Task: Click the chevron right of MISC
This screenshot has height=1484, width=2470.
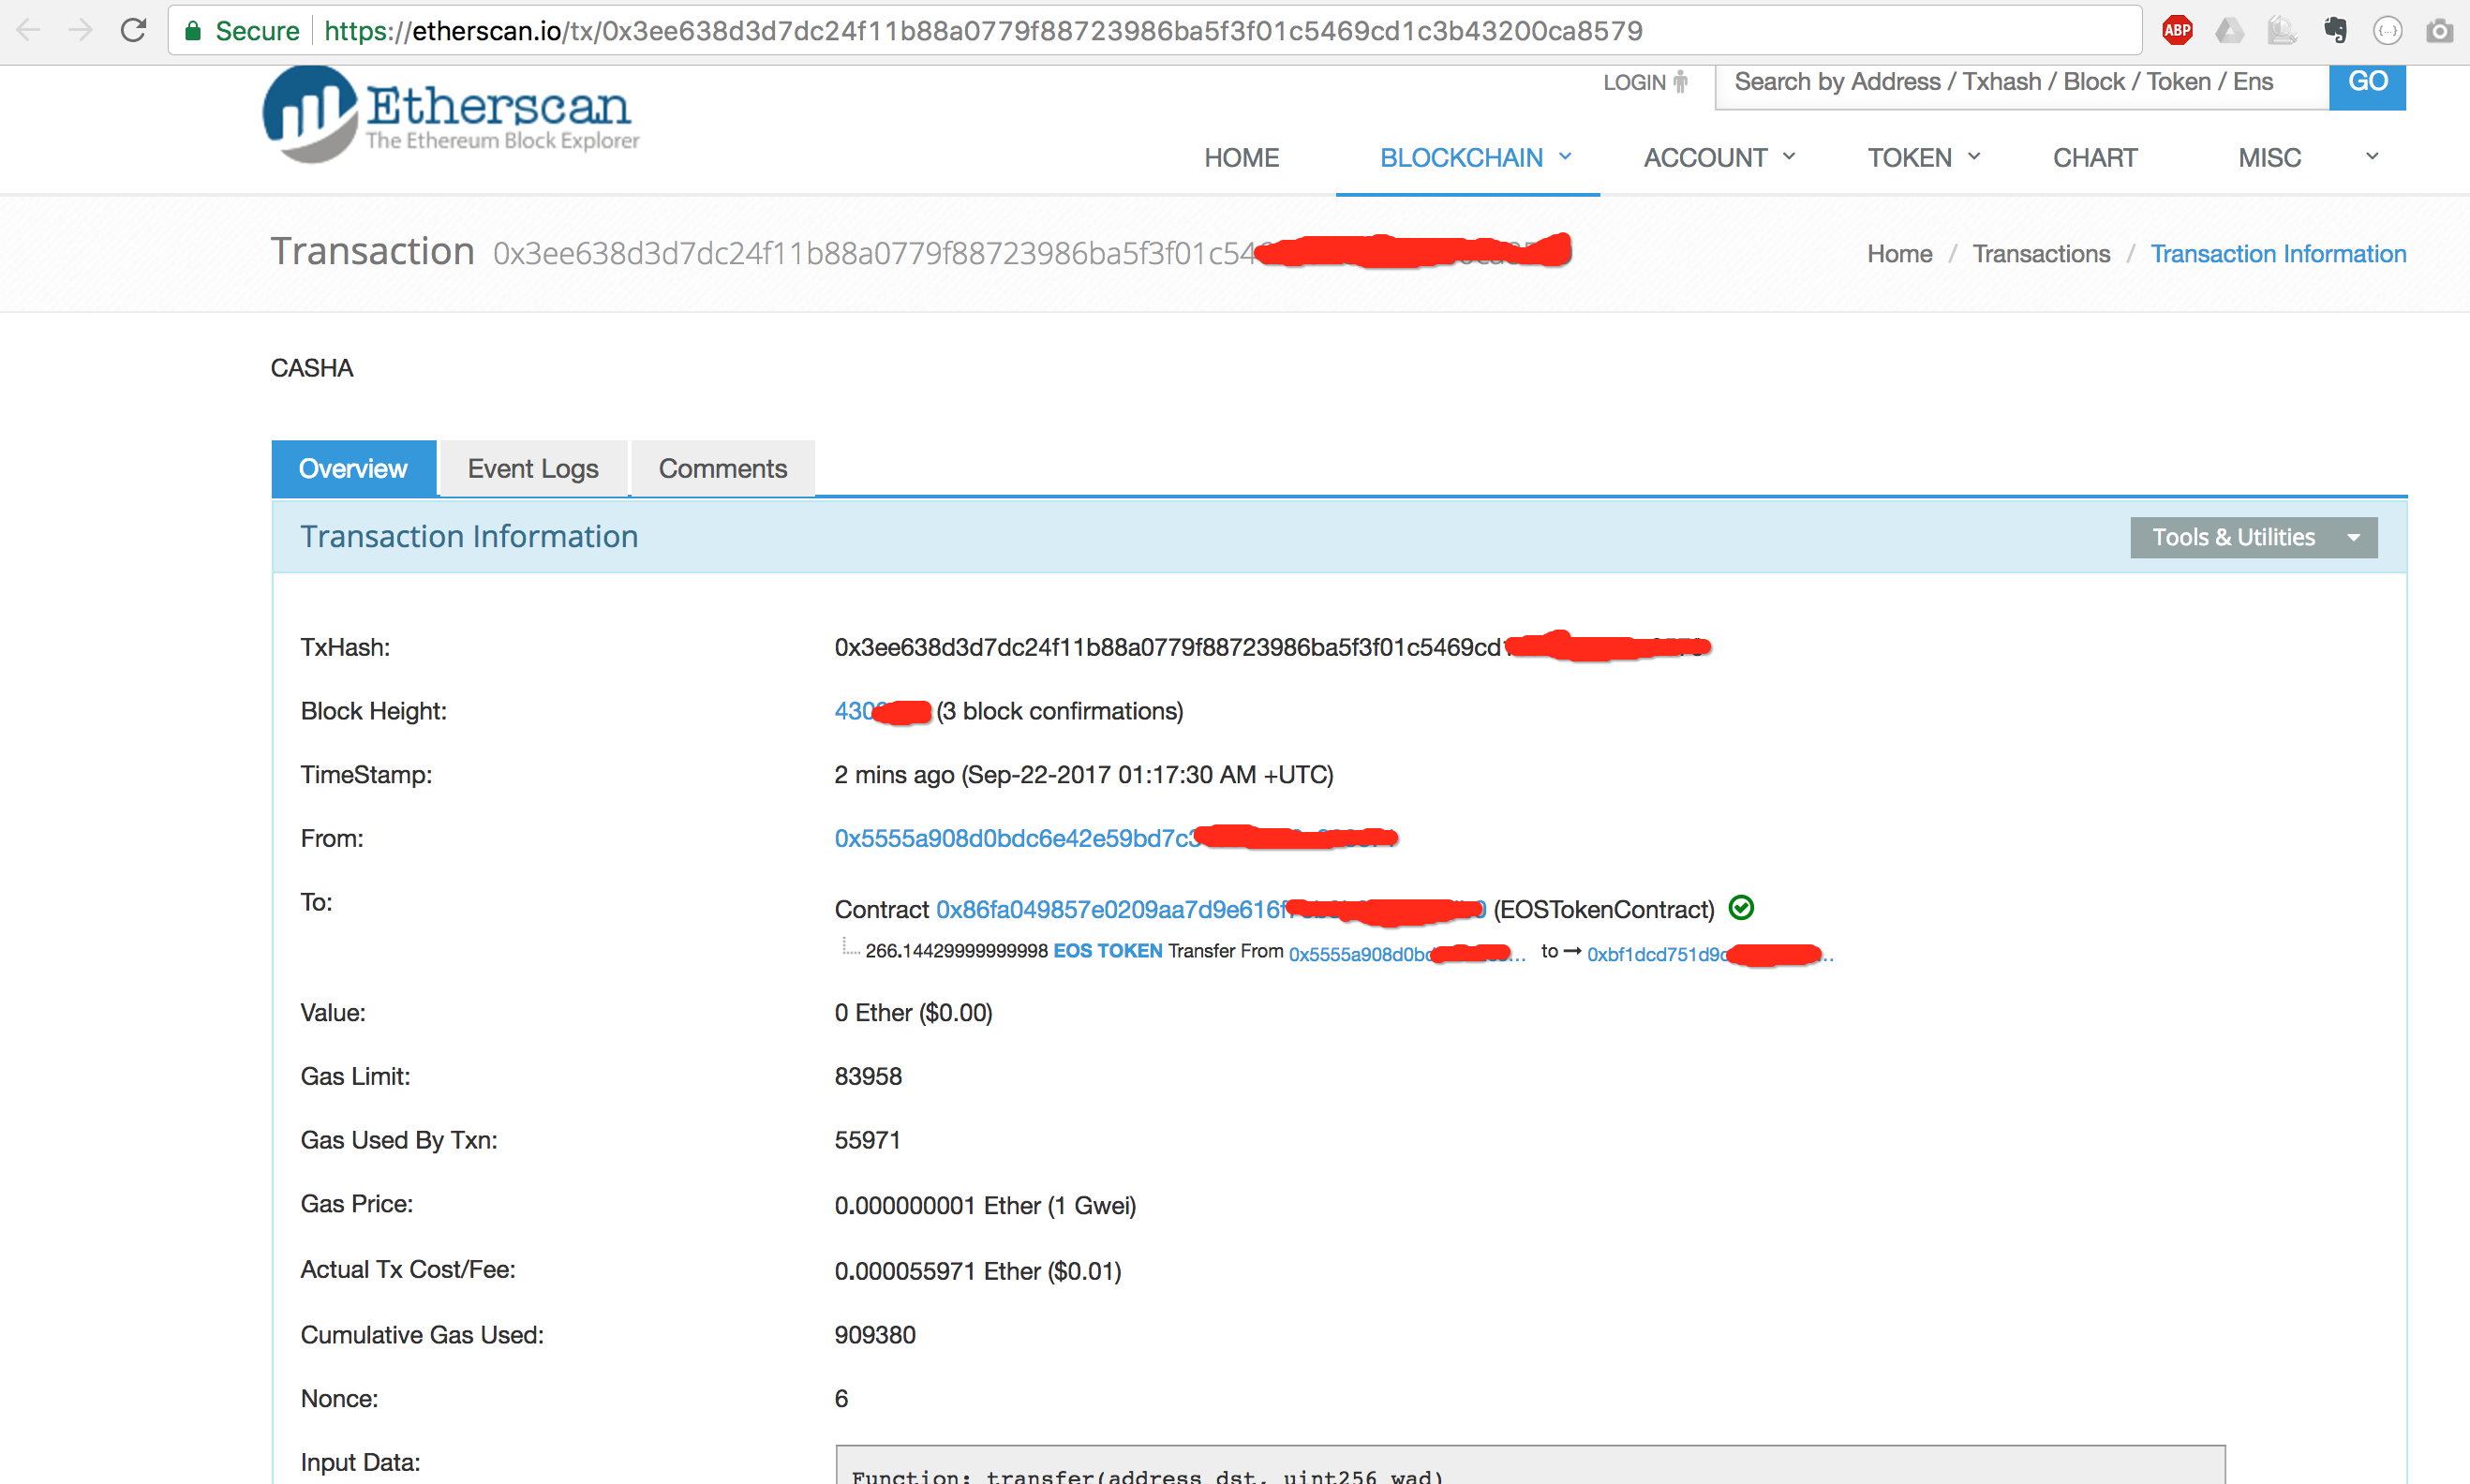Action: [2372, 157]
